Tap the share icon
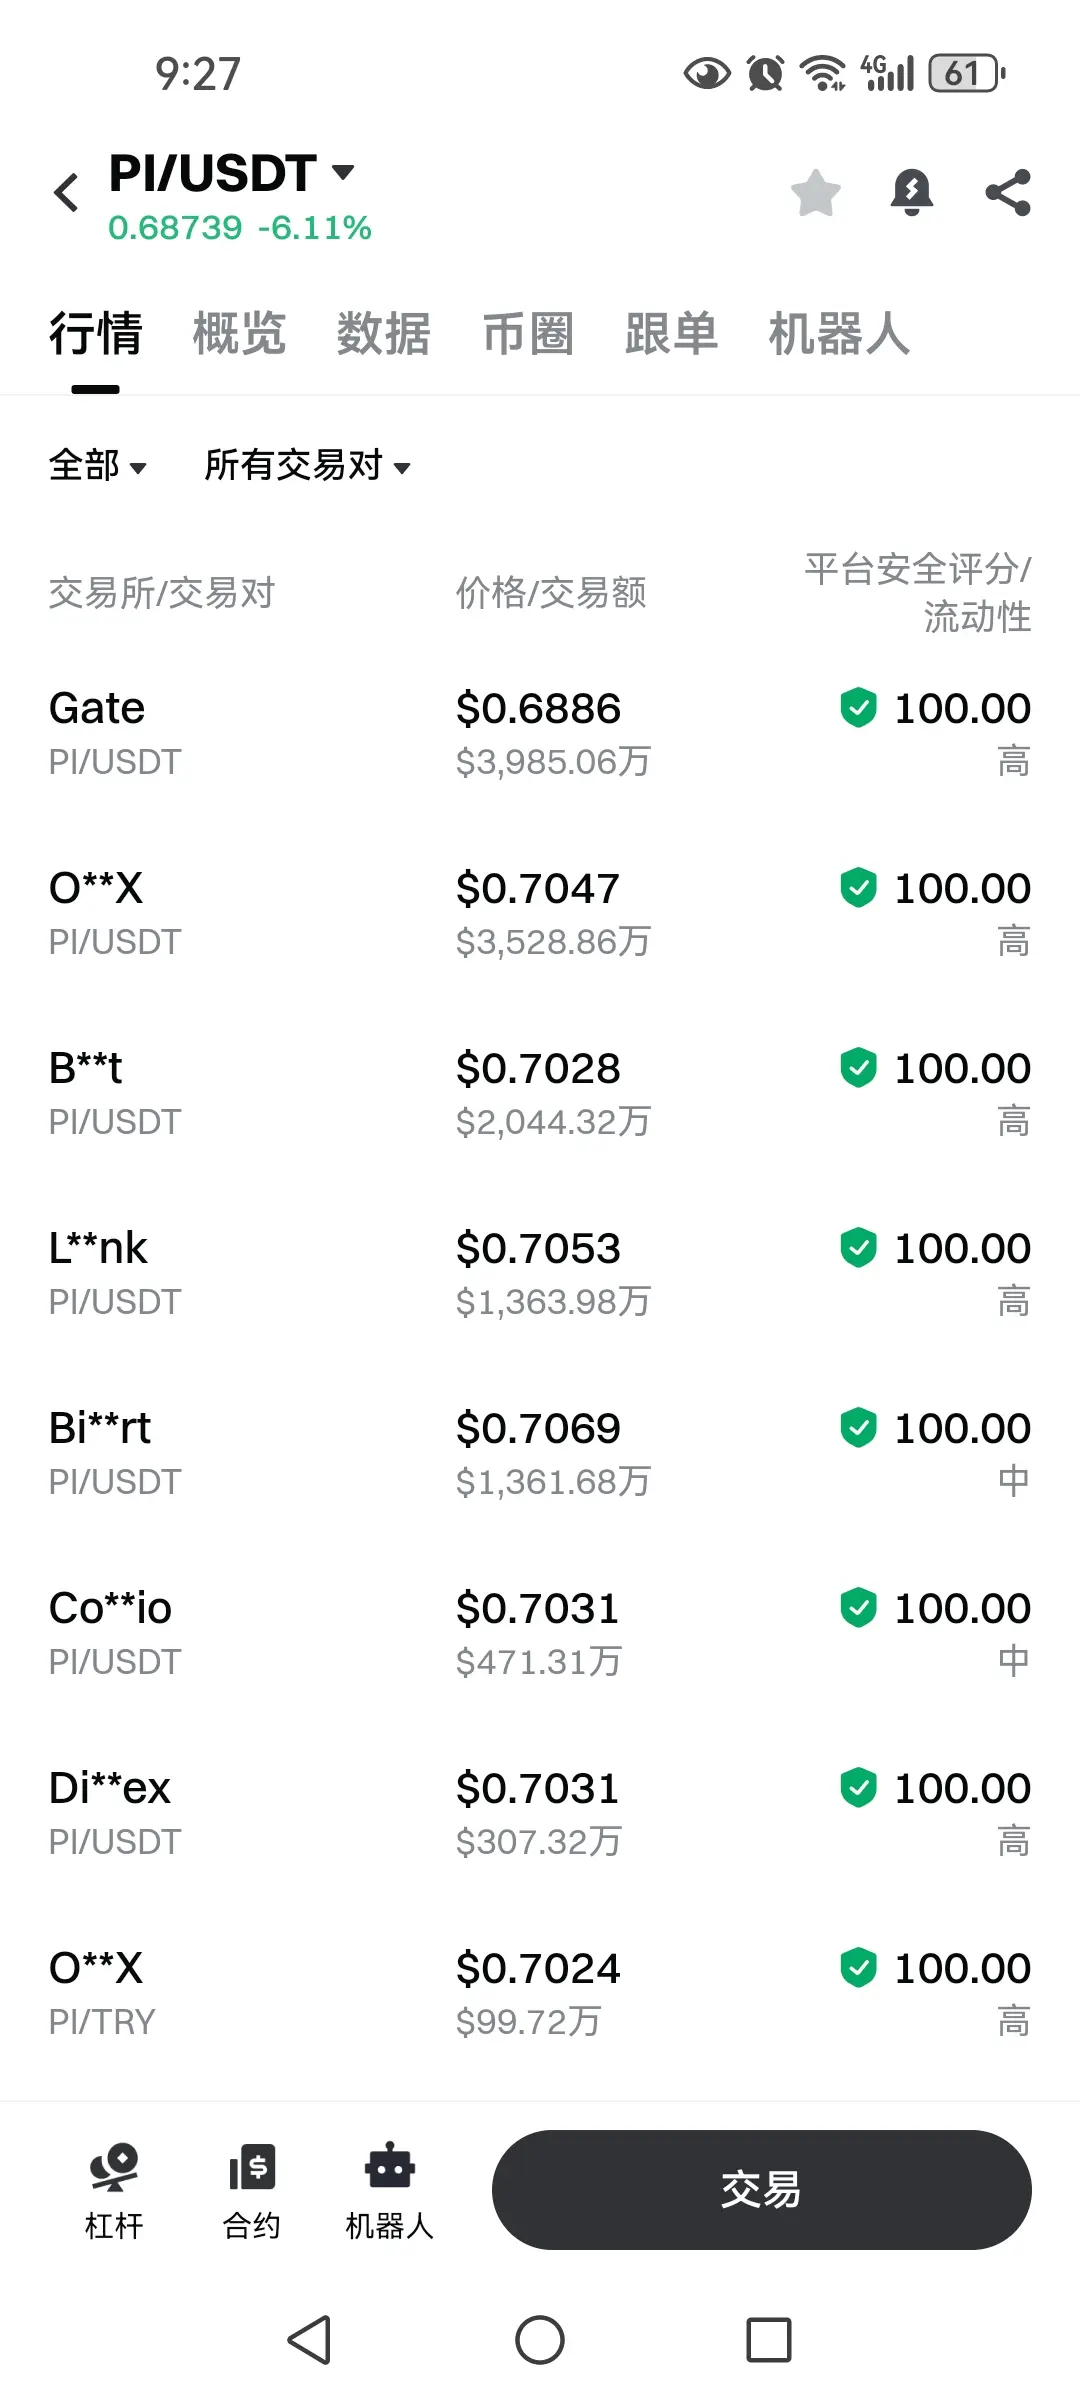1080x2400 pixels. coord(1008,192)
